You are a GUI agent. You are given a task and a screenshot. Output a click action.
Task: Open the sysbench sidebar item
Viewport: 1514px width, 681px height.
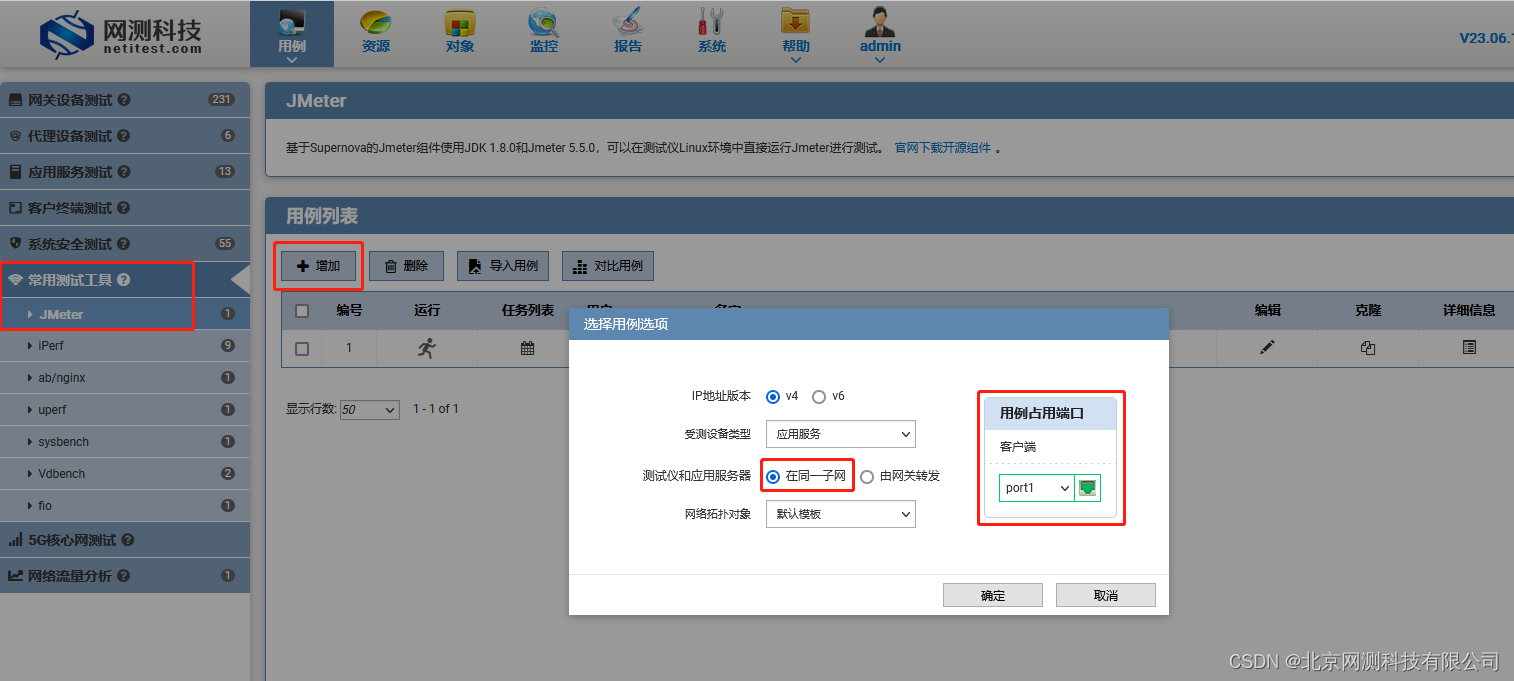[x=125, y=442]
